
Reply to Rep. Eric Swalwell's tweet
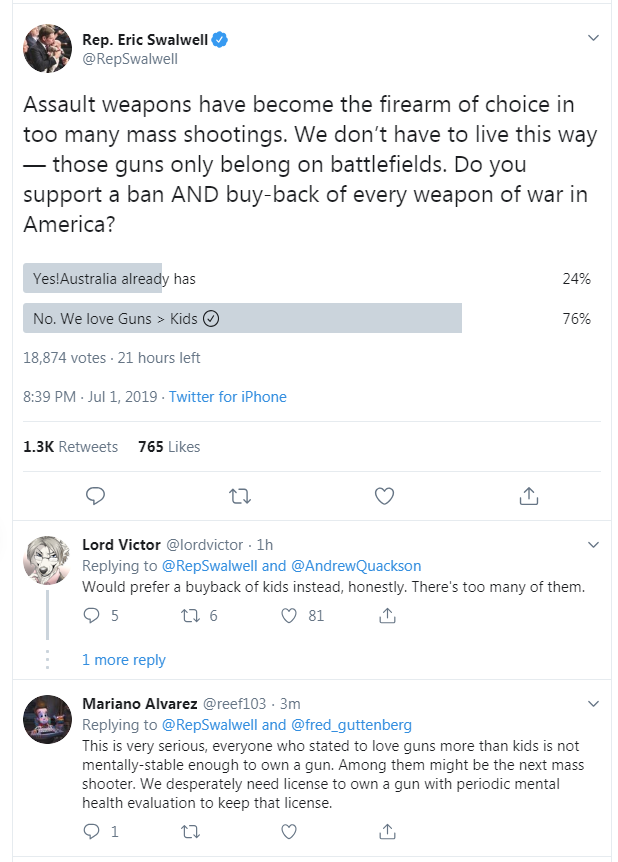coord(95,496)
